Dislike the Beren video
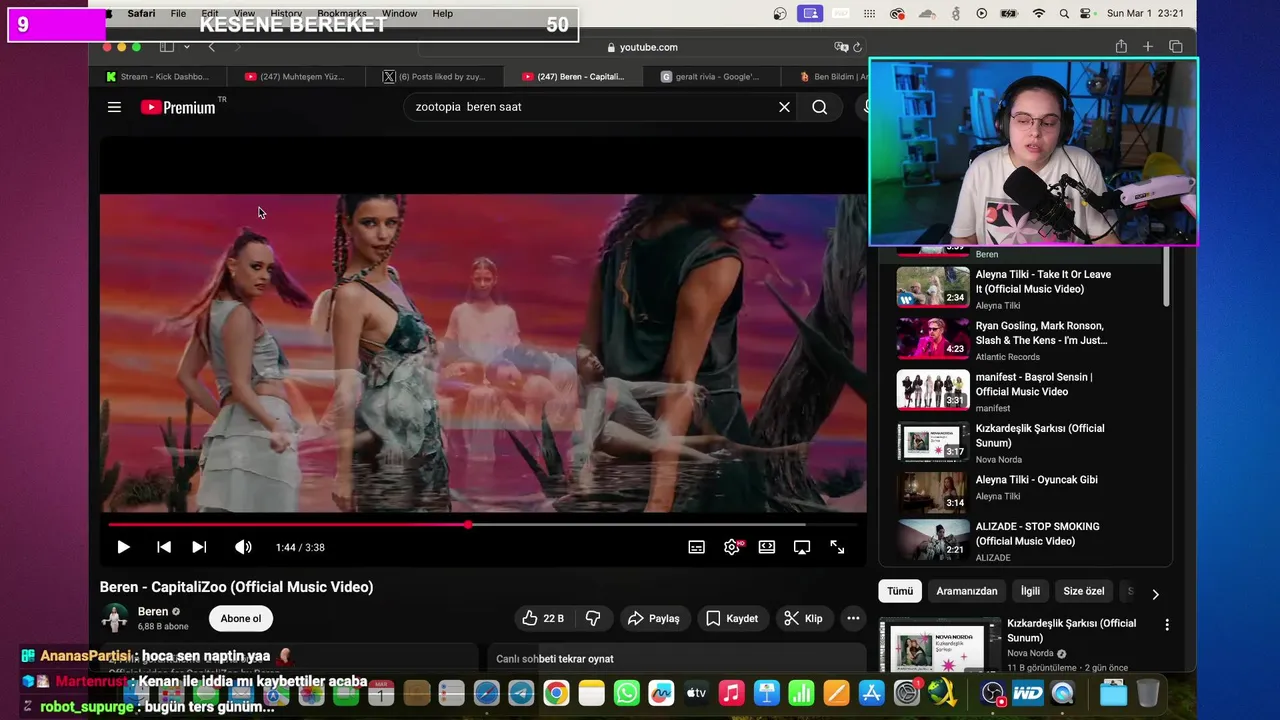Viewport: 1280px width, 720px height. click(593, 618)
